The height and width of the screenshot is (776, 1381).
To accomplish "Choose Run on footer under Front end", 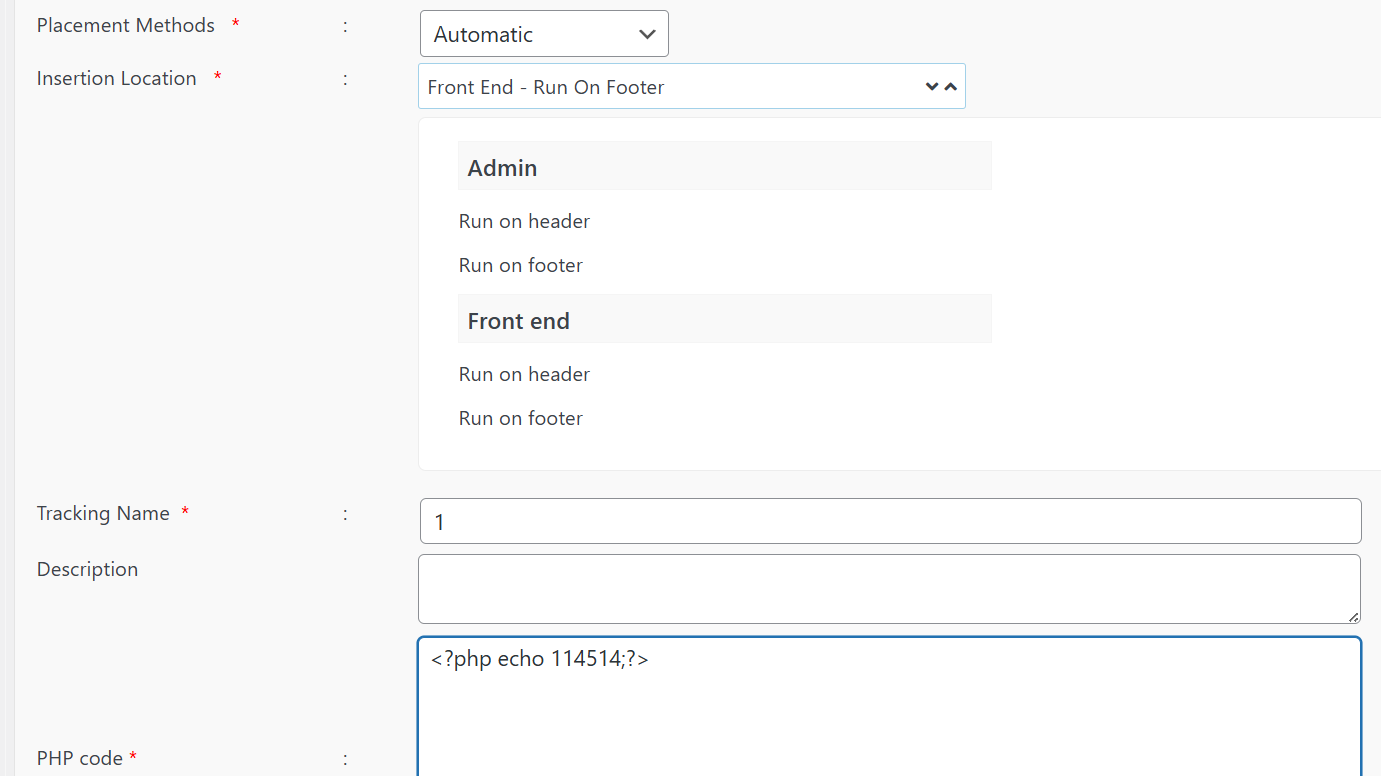I will point(520,418).
